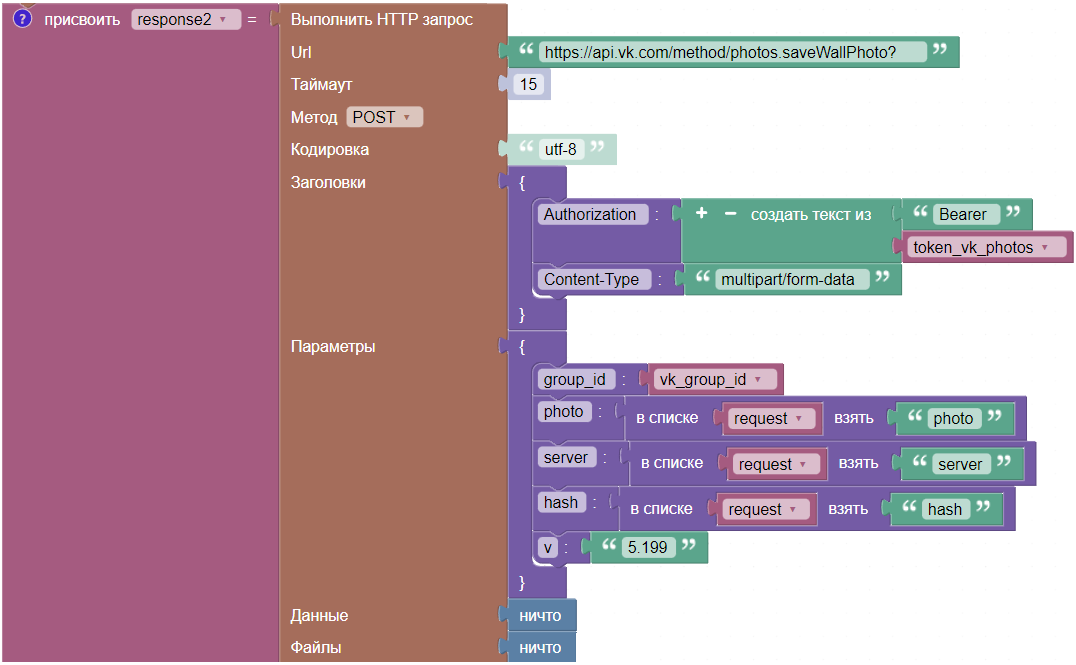Edit the photo parameter key

(564, 412)
